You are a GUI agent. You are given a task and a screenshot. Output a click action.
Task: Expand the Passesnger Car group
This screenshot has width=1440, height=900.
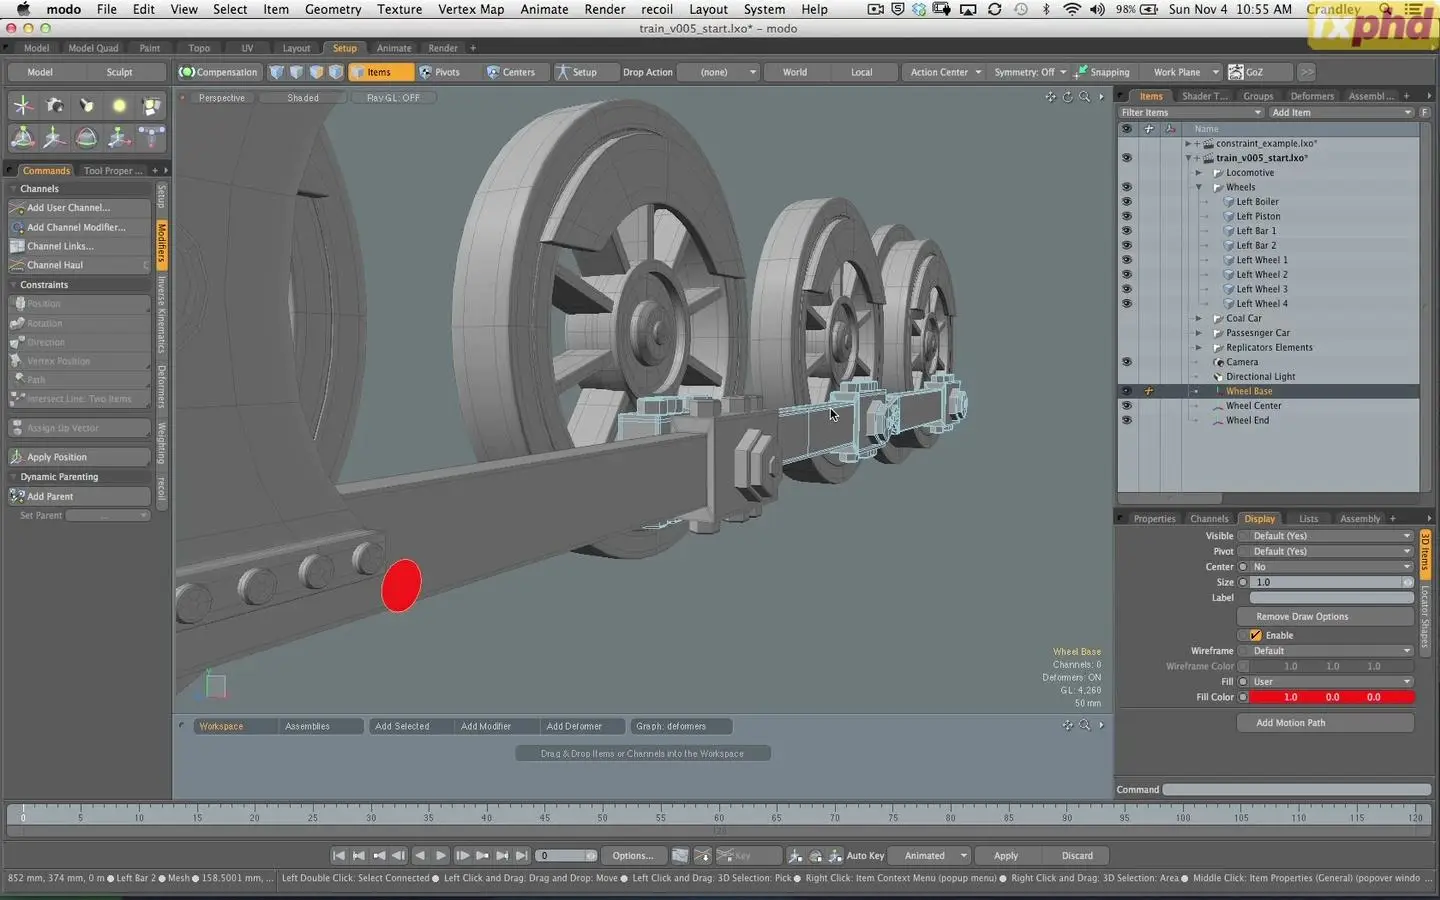(1199, 333)
